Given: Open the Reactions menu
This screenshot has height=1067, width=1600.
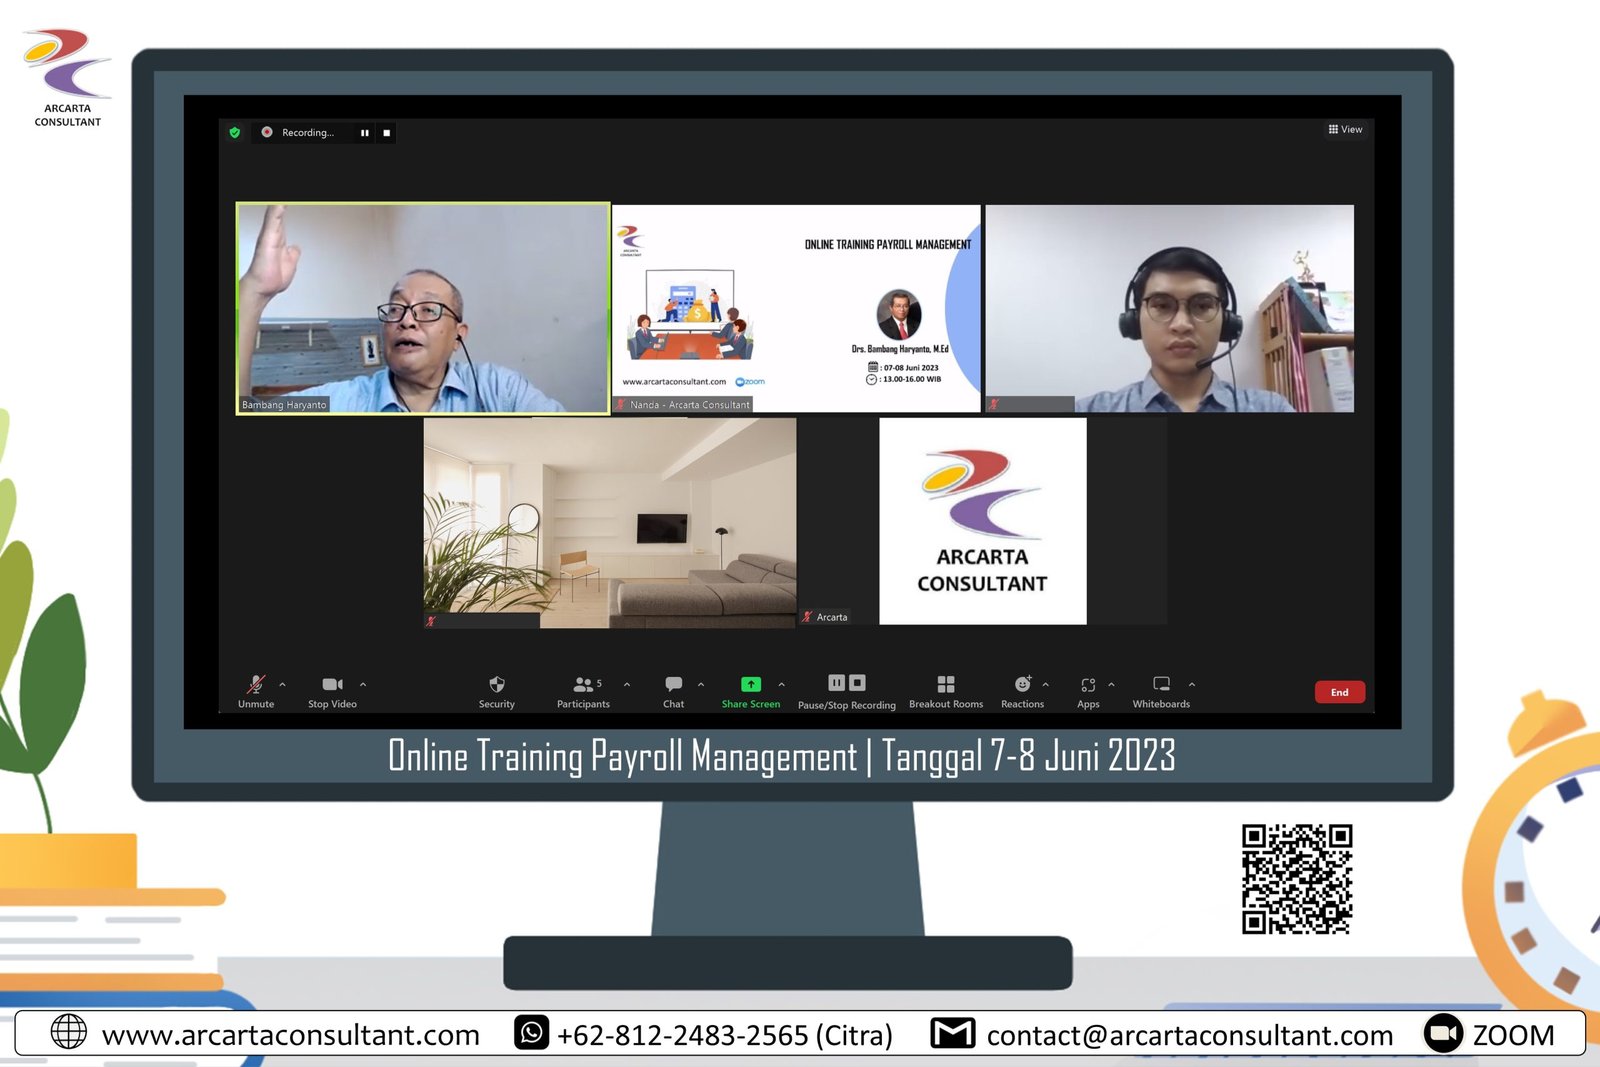Looking at the screenshot, I should pyautogui.click(x=1022, y=685).
